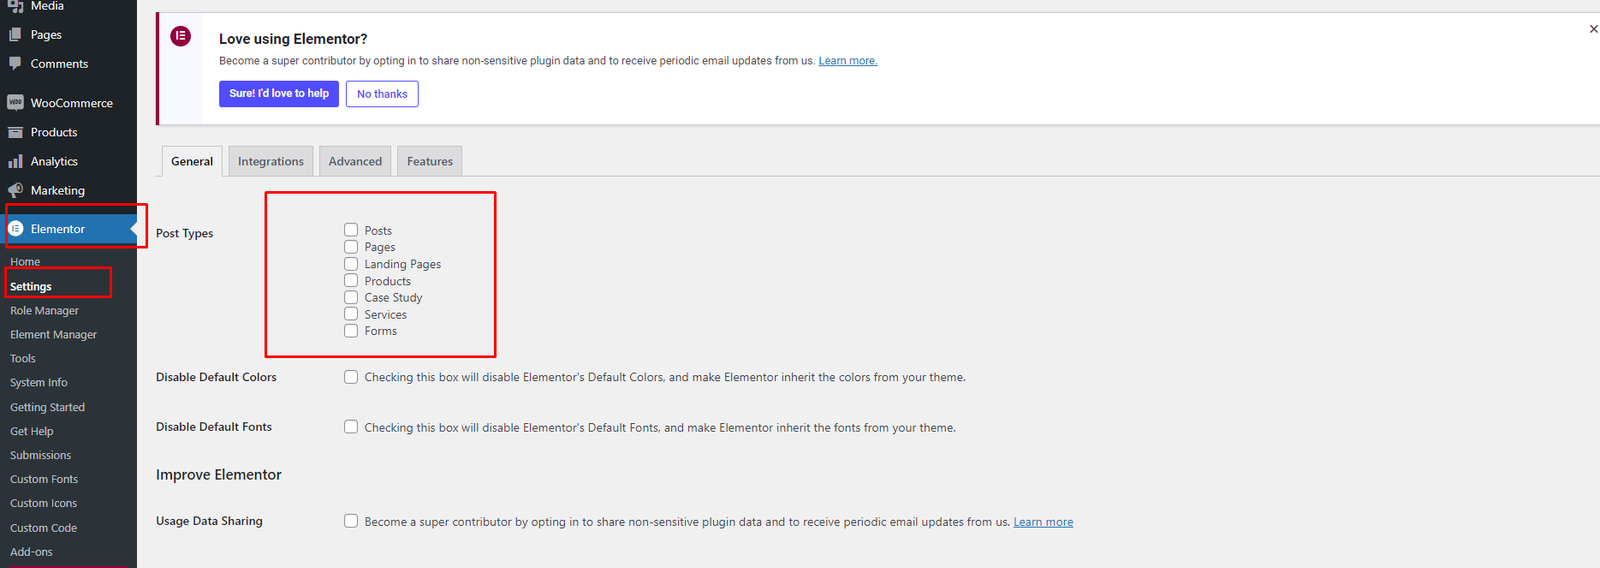The image size is (1600, 568).
Task: Click the Analytics bar chart icon
Action: (15, 161)
